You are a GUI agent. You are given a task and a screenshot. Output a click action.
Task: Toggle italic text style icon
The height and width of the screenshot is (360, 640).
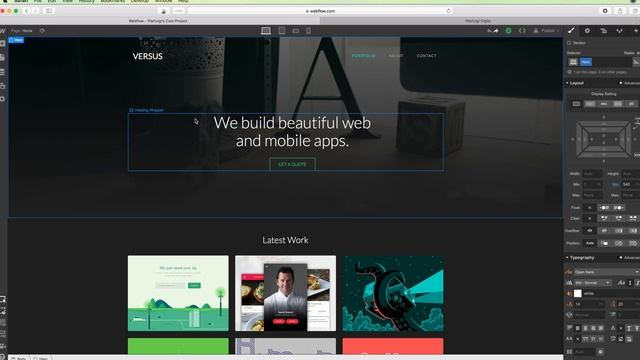click(637, 282)
